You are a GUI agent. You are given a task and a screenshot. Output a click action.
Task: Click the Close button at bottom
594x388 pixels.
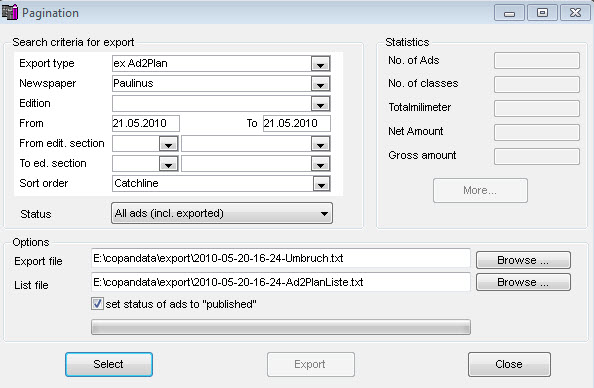(509, 365)
